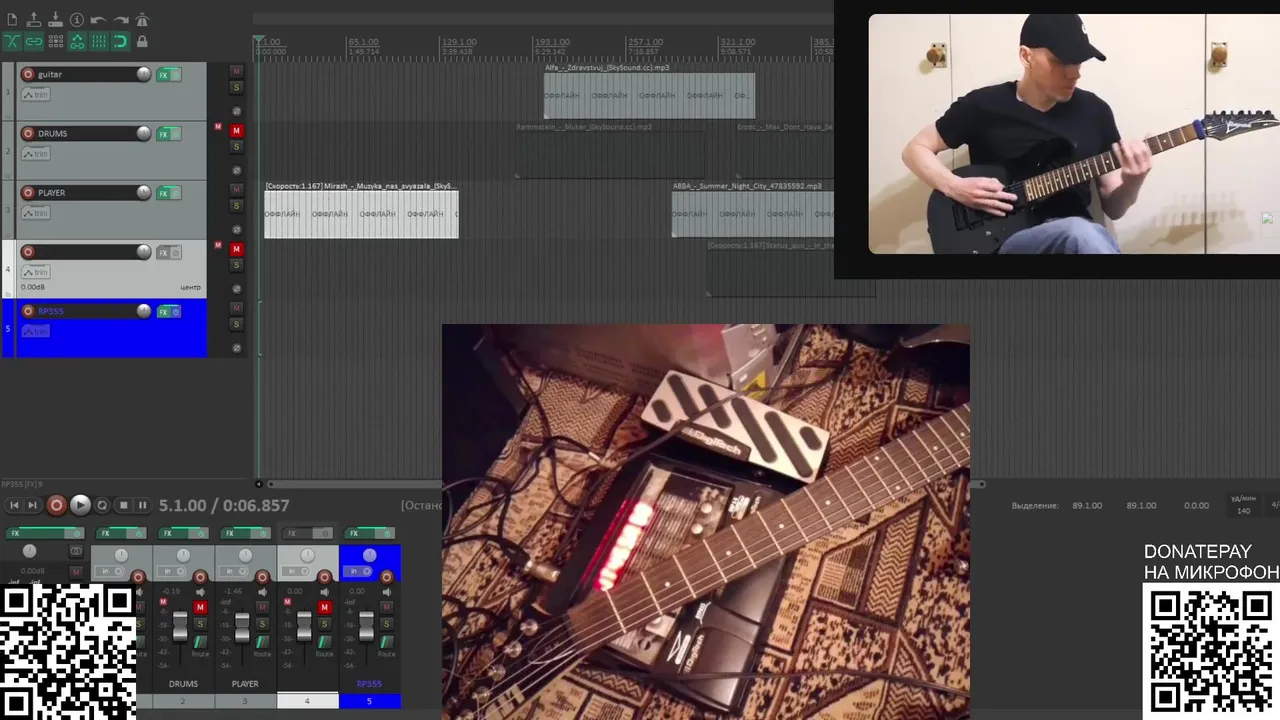1280x720 pixels.
Task: Invert phase on the DRUMS track
Action: (236, 170)
